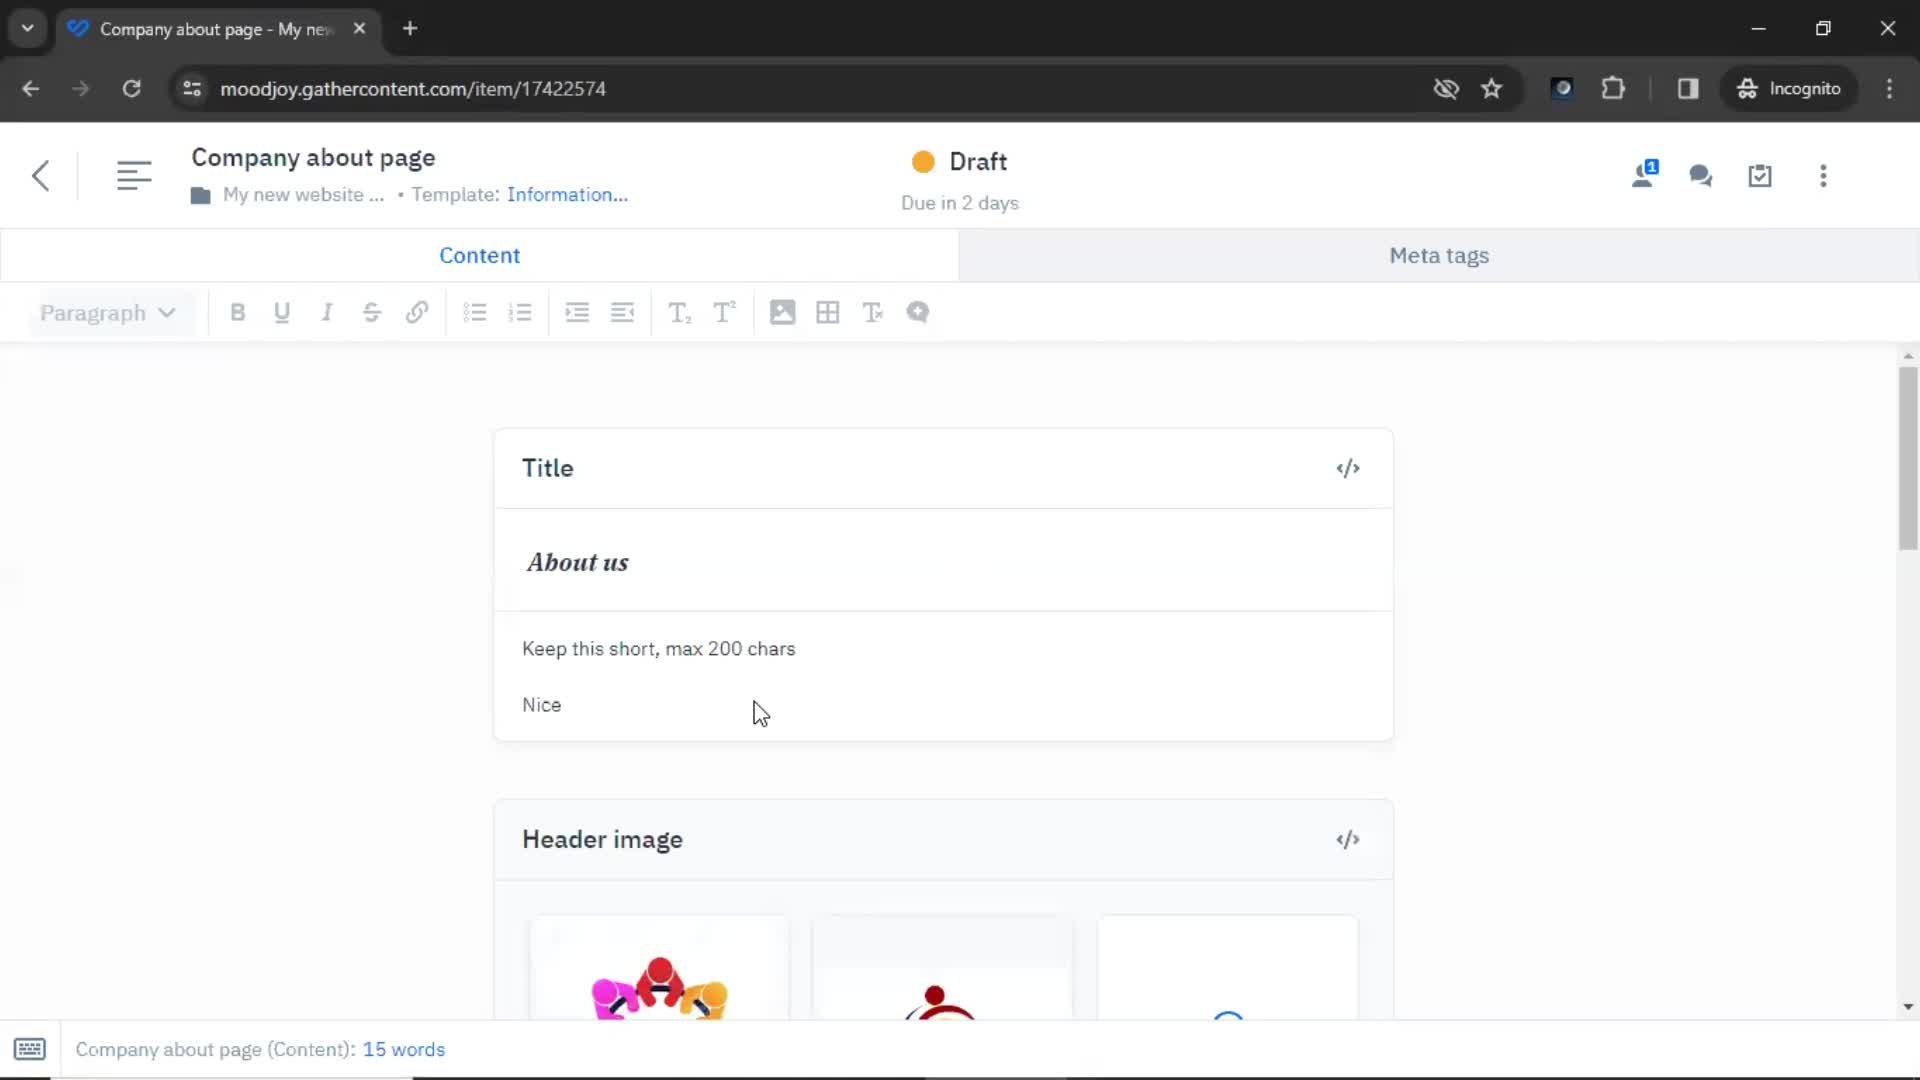Click the Insert table icon
This screenshot has width=1920, height=1080.
pos(827,313)
